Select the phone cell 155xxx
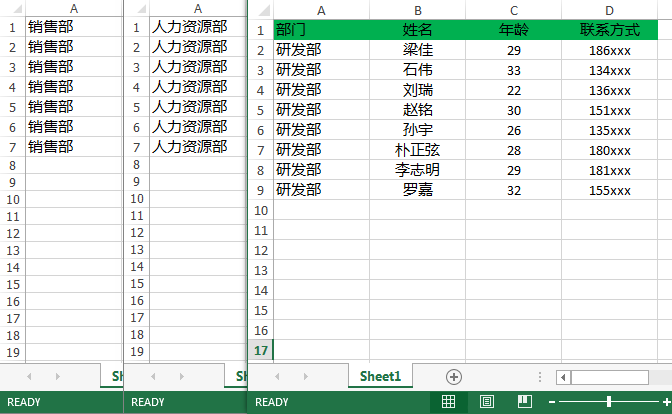 [609, 190]
